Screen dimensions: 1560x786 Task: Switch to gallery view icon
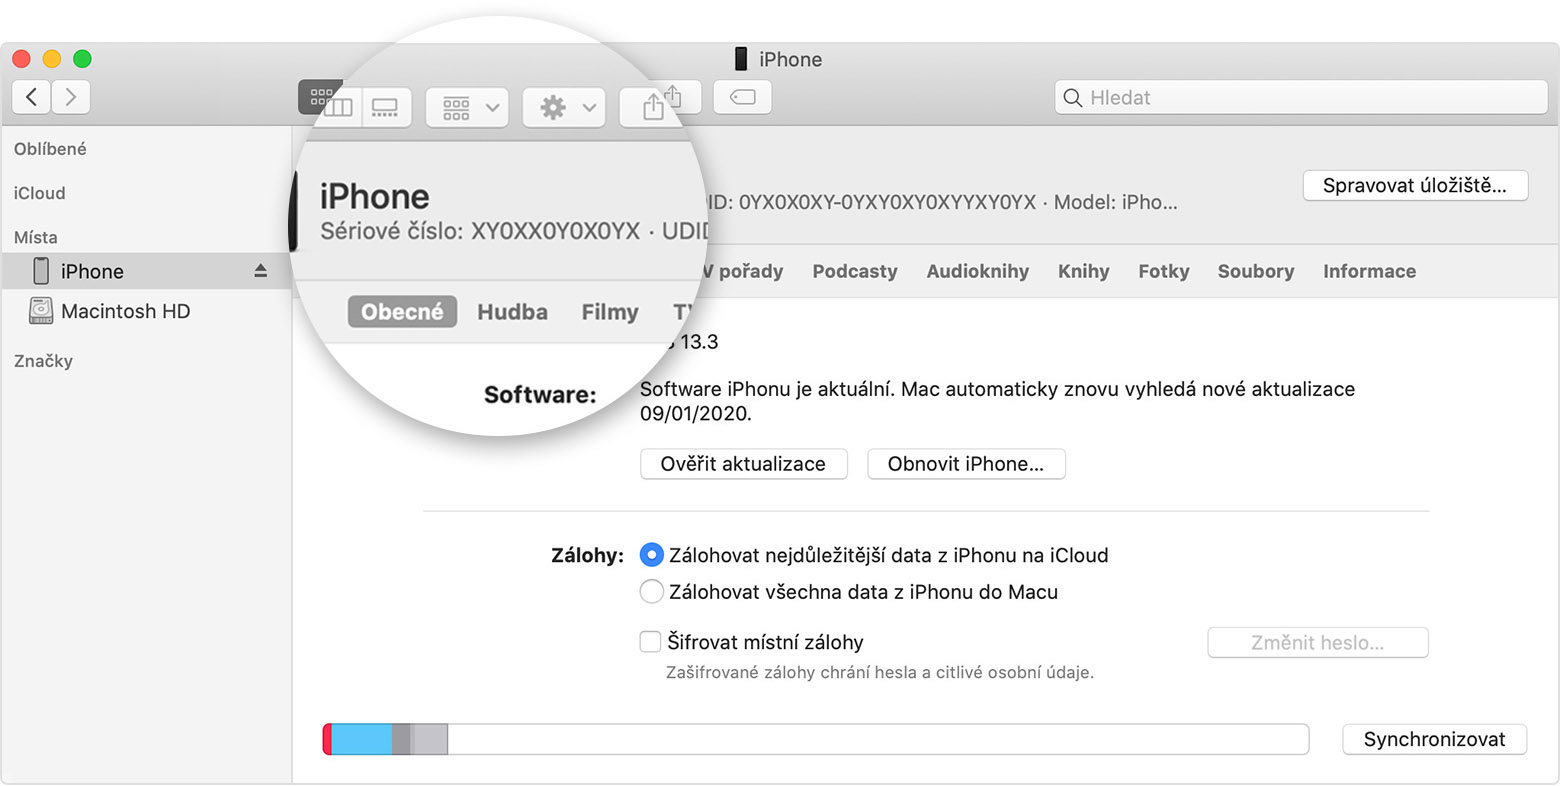point(385,107)
